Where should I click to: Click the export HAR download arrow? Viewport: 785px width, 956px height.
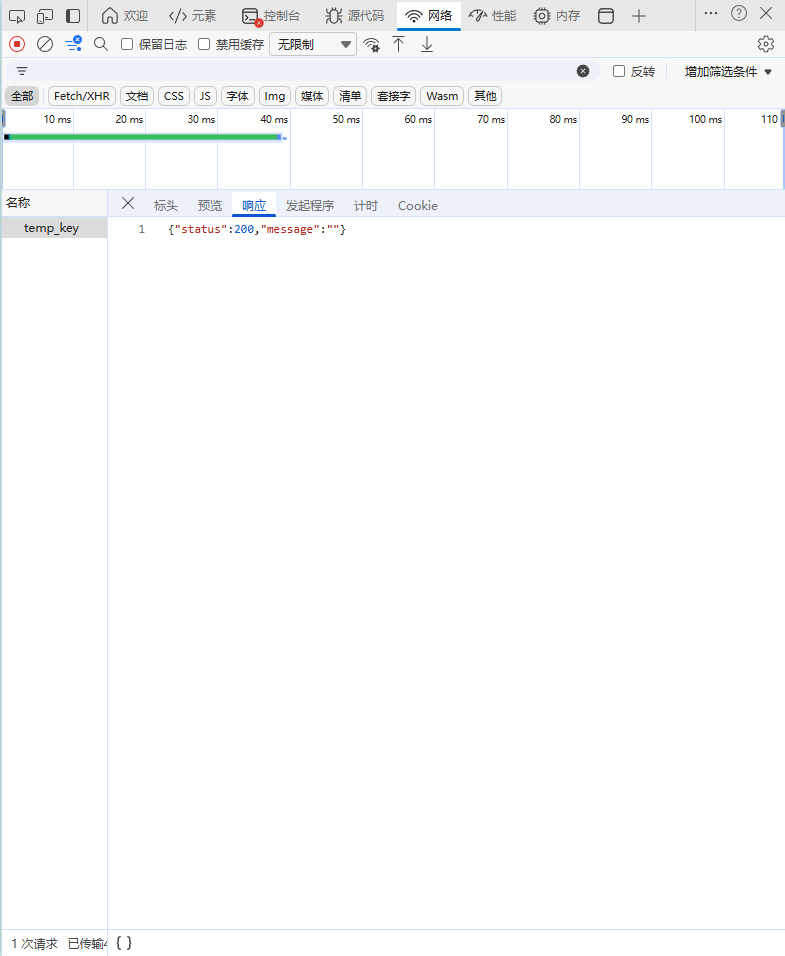(x=427, y=44)
